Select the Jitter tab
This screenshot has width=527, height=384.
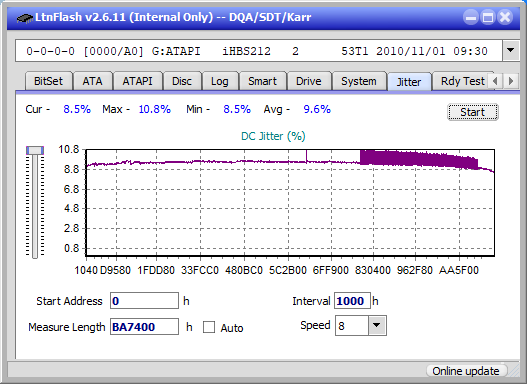coord(409,82)
